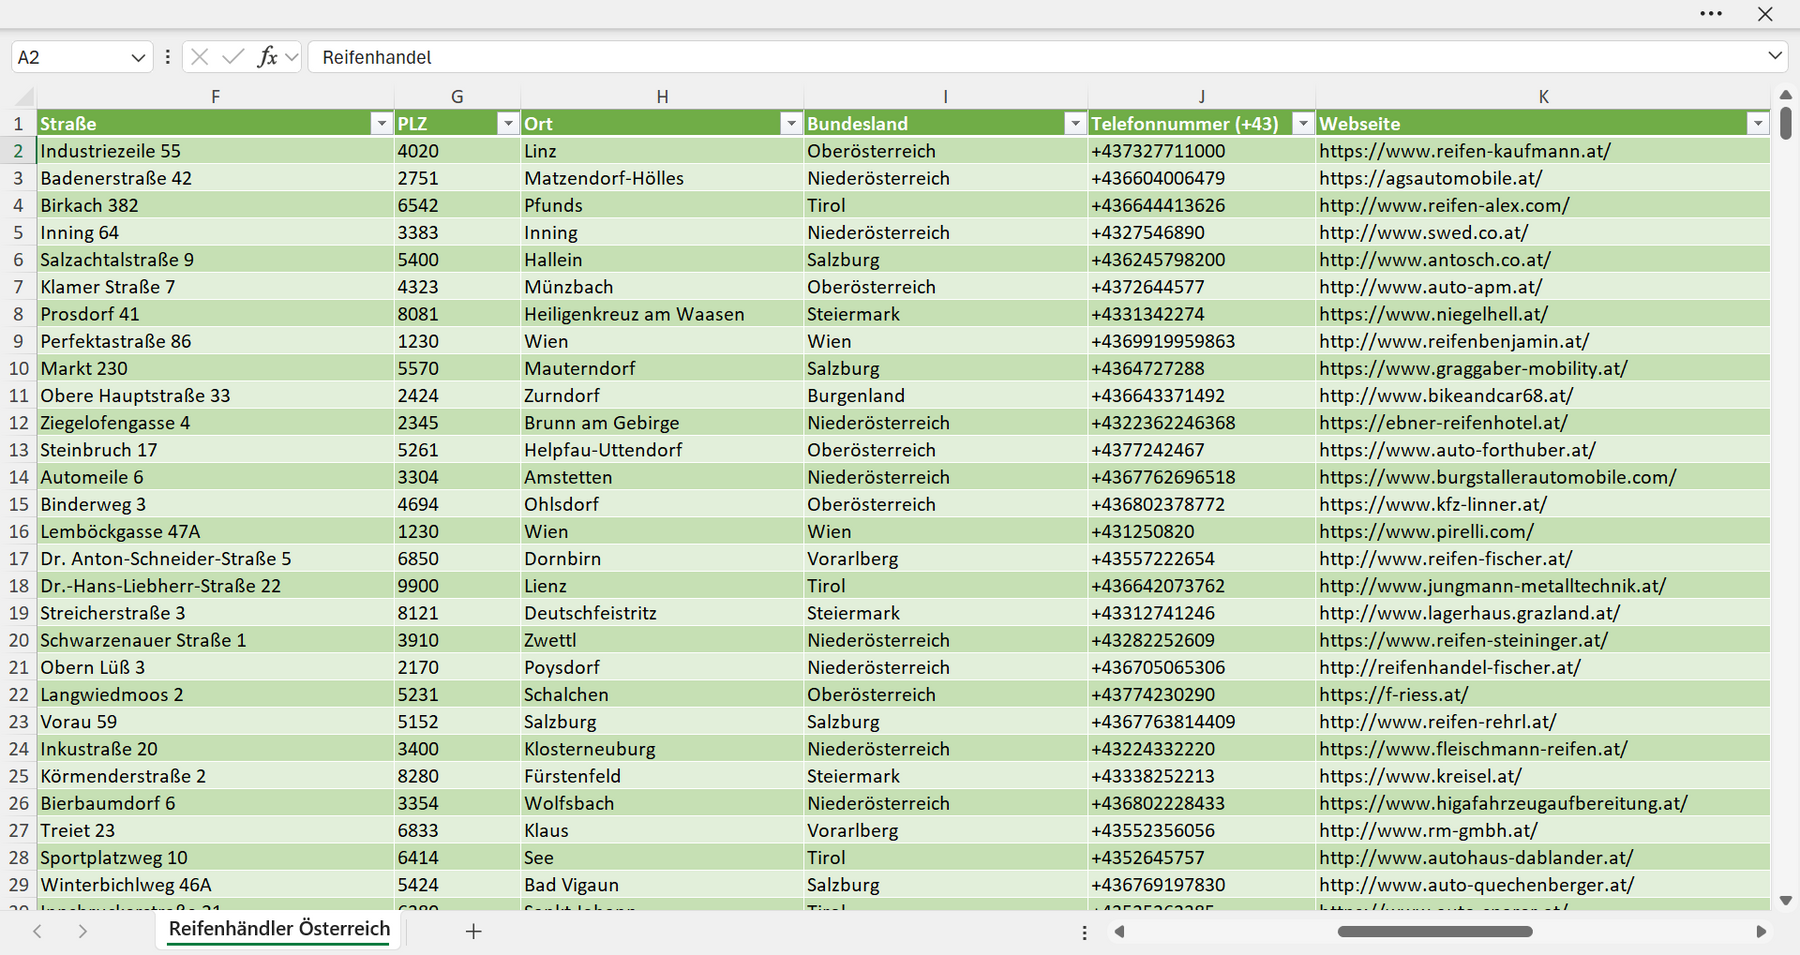Click the cancel entry X icon
Viewport: 1800px width, 955px height.
tap(199, 57)
